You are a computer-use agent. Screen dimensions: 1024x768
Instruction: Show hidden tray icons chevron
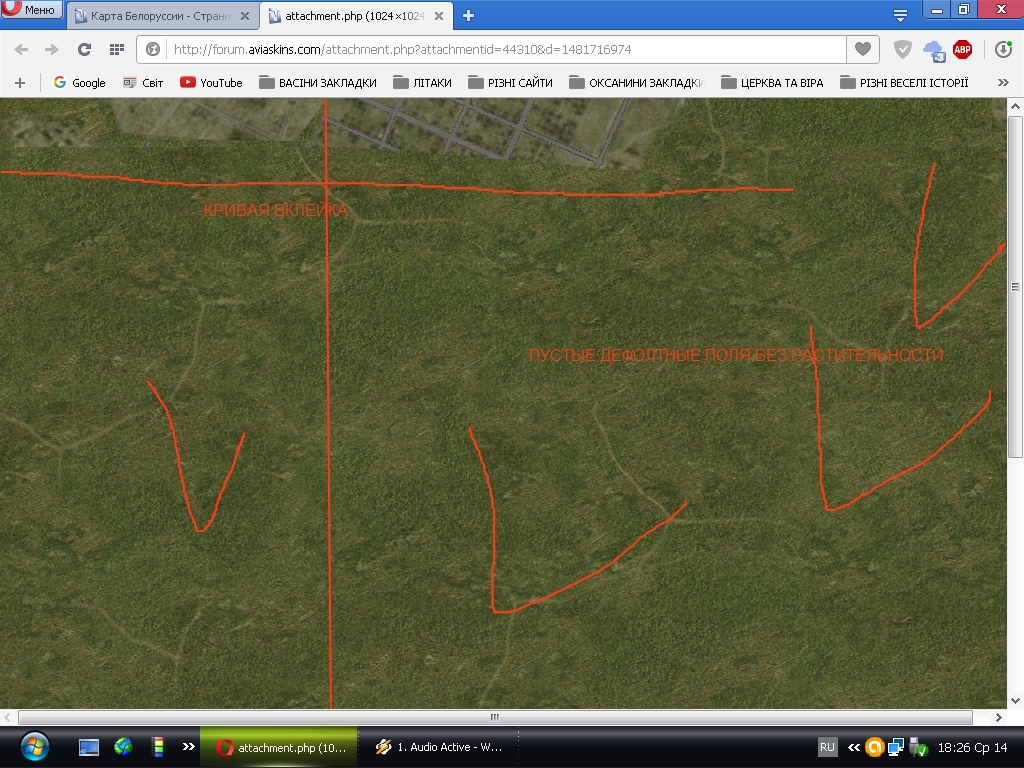pos(854,747)
